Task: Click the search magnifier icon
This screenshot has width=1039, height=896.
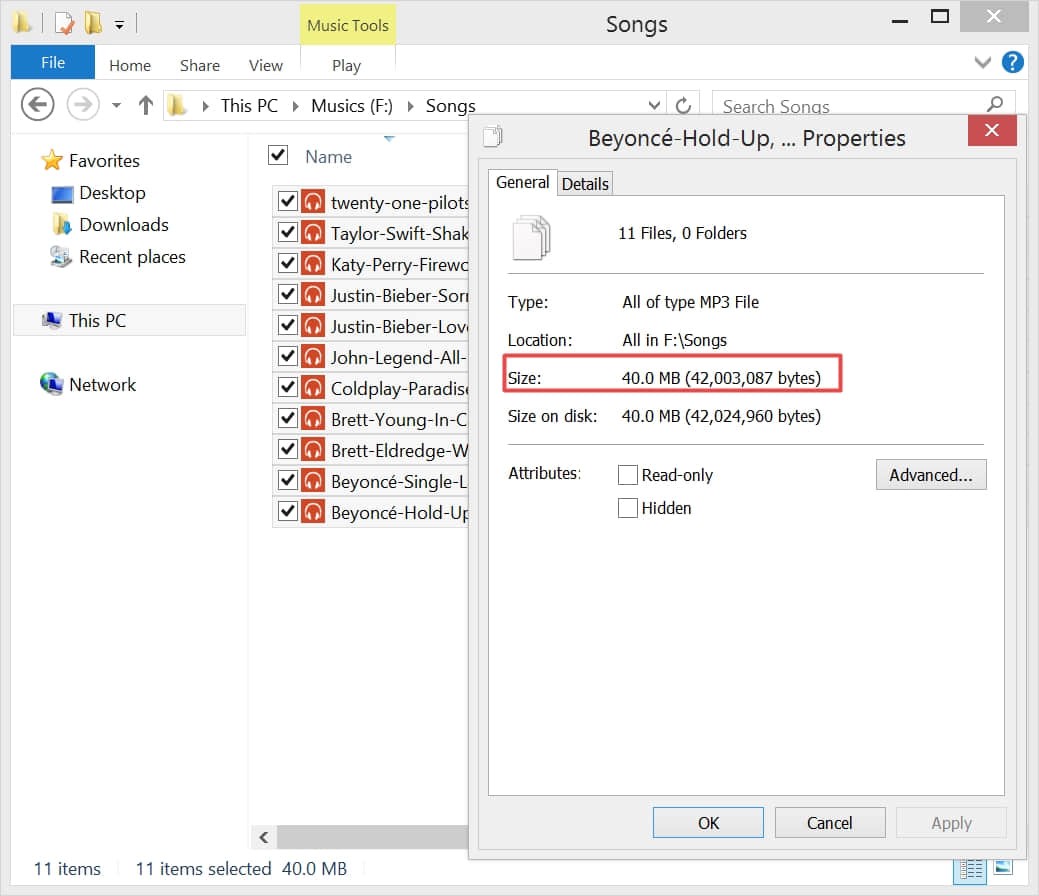Action: pos(994,105)
